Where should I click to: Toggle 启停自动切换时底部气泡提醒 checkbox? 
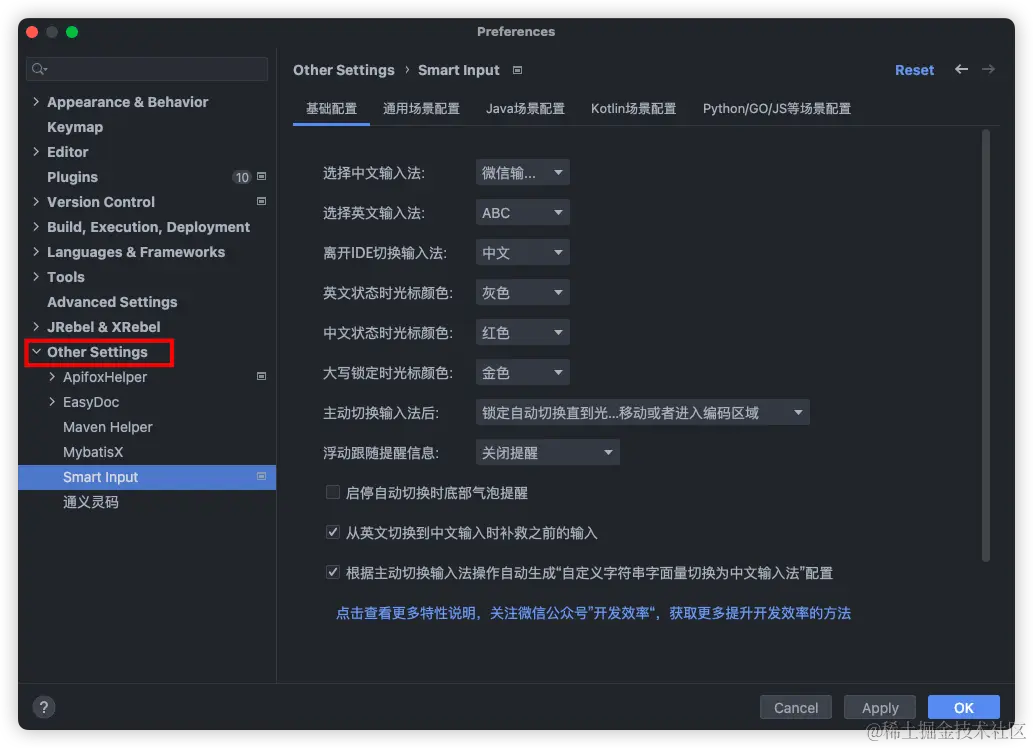click(333, 492)
